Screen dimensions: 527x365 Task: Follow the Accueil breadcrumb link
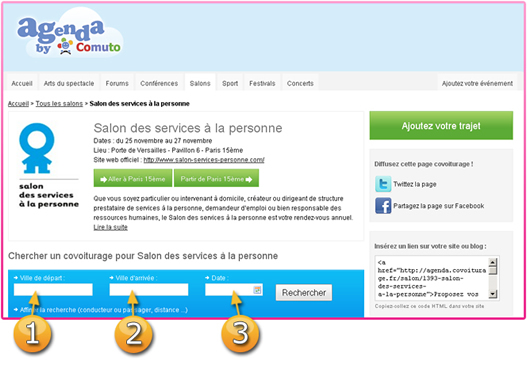(x=18, y=104)
